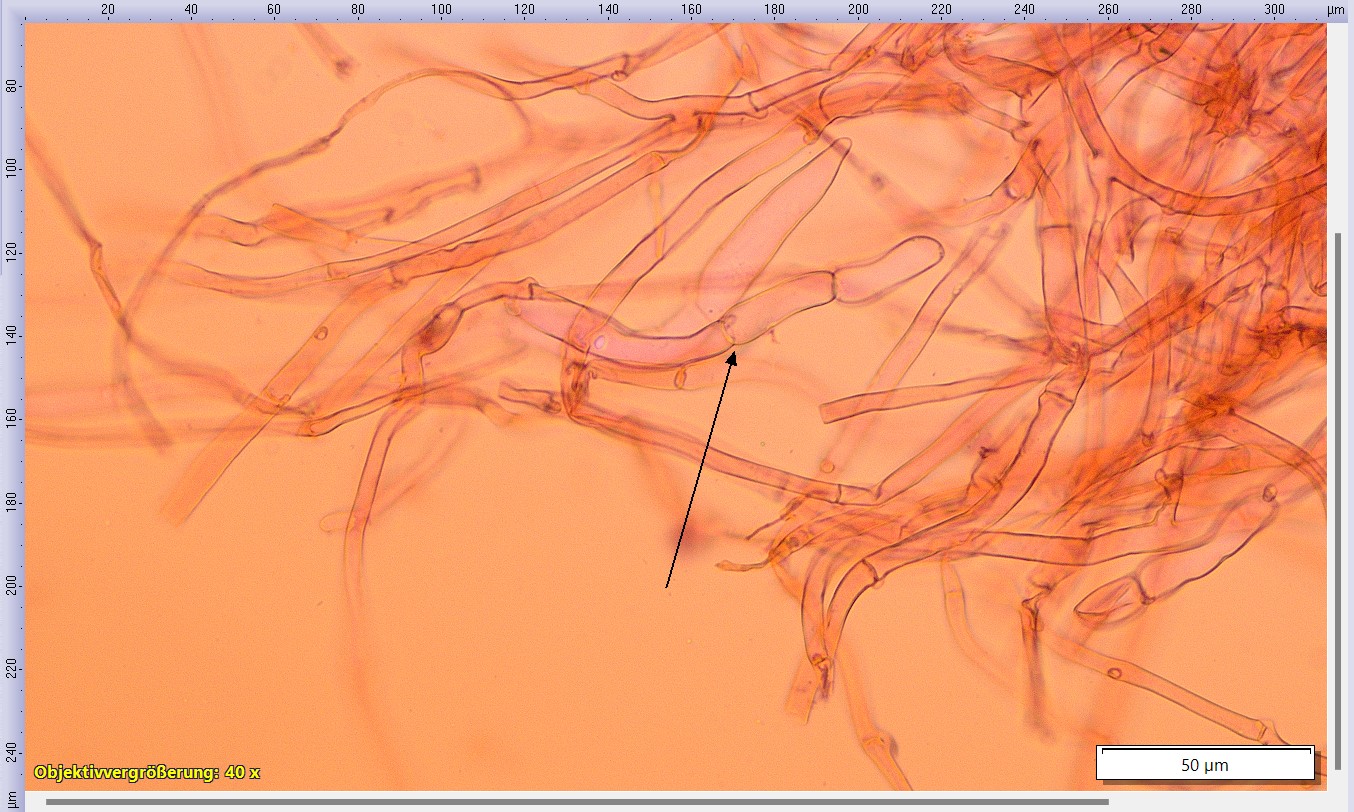This screenshot has height=812, width=1354.
Task: Click the 20 mark on the top ruler
Action: 108,9
